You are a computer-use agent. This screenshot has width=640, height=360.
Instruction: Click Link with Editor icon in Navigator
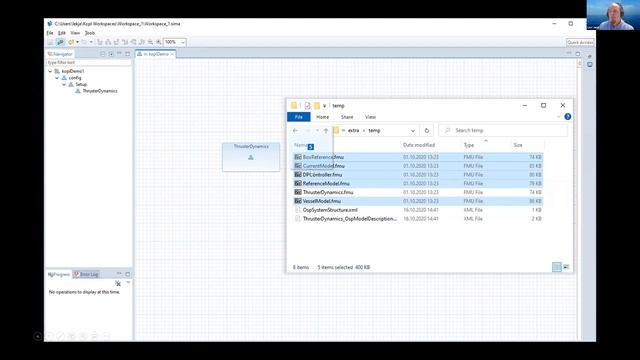(x=111, y=54)
